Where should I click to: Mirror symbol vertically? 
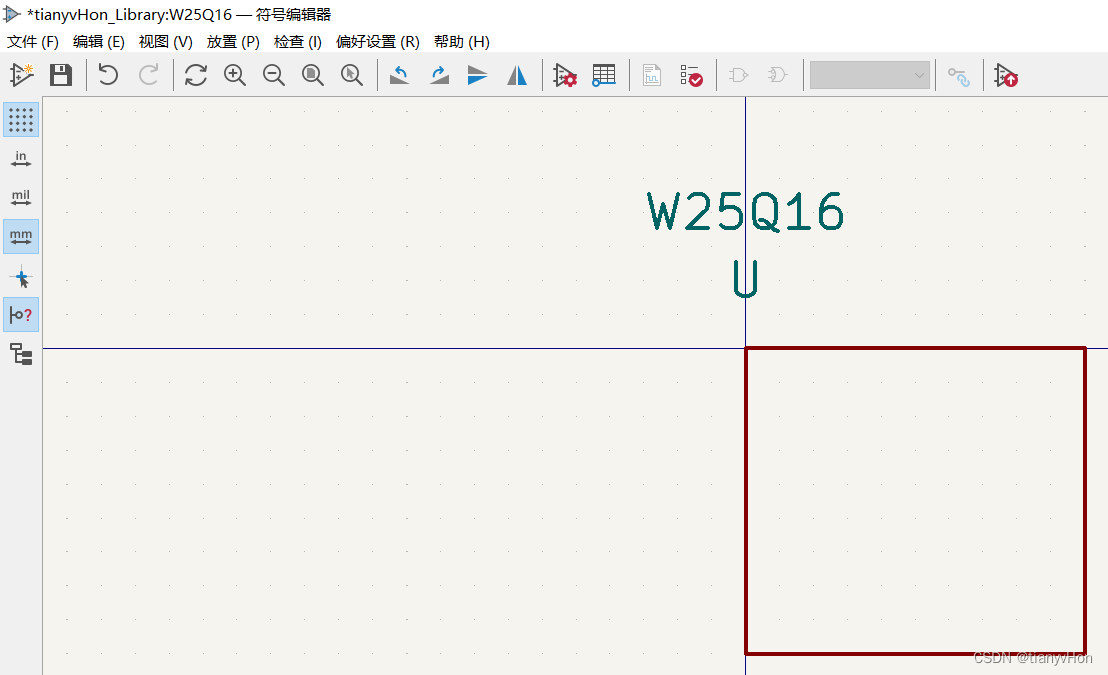478,75
